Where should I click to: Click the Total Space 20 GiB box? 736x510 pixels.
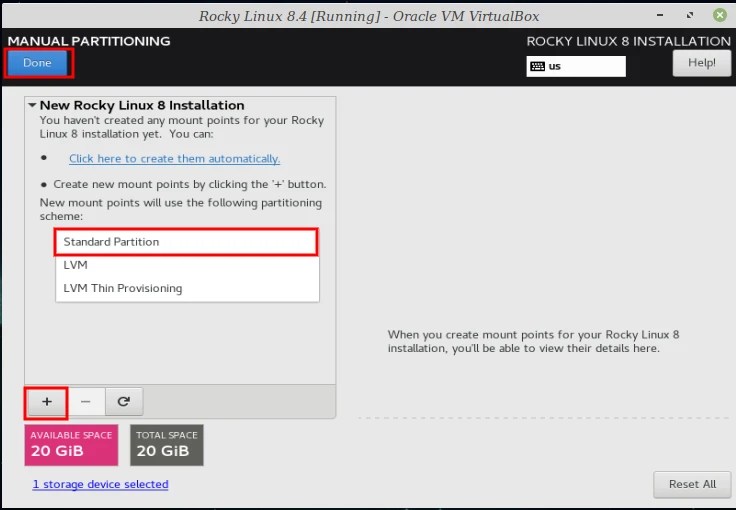coord(167,445)
